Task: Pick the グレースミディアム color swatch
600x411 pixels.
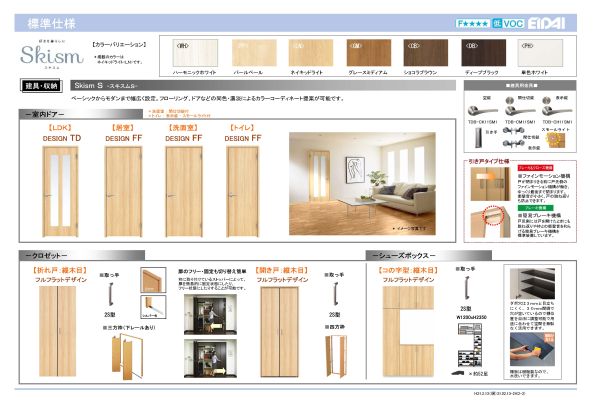Action: coord(369,53)
